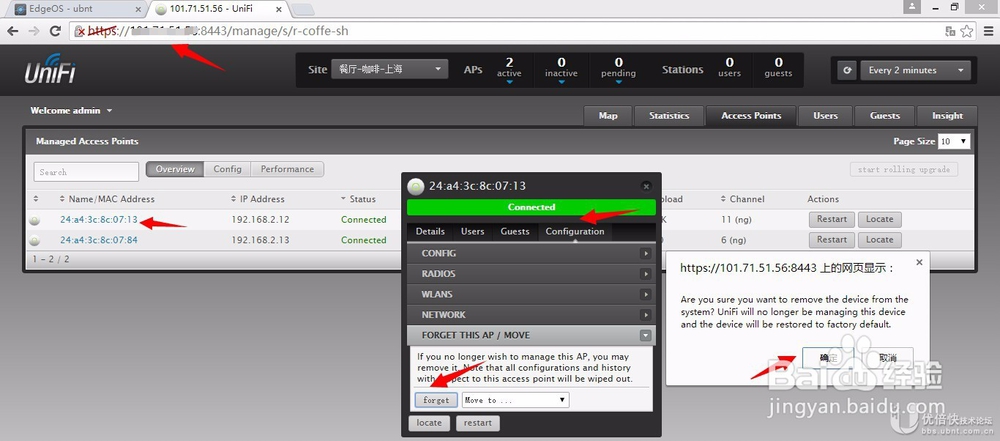This screenshot has width=1000, height=441.
Task: Select the Performance view
Action: tap(287, 169)
